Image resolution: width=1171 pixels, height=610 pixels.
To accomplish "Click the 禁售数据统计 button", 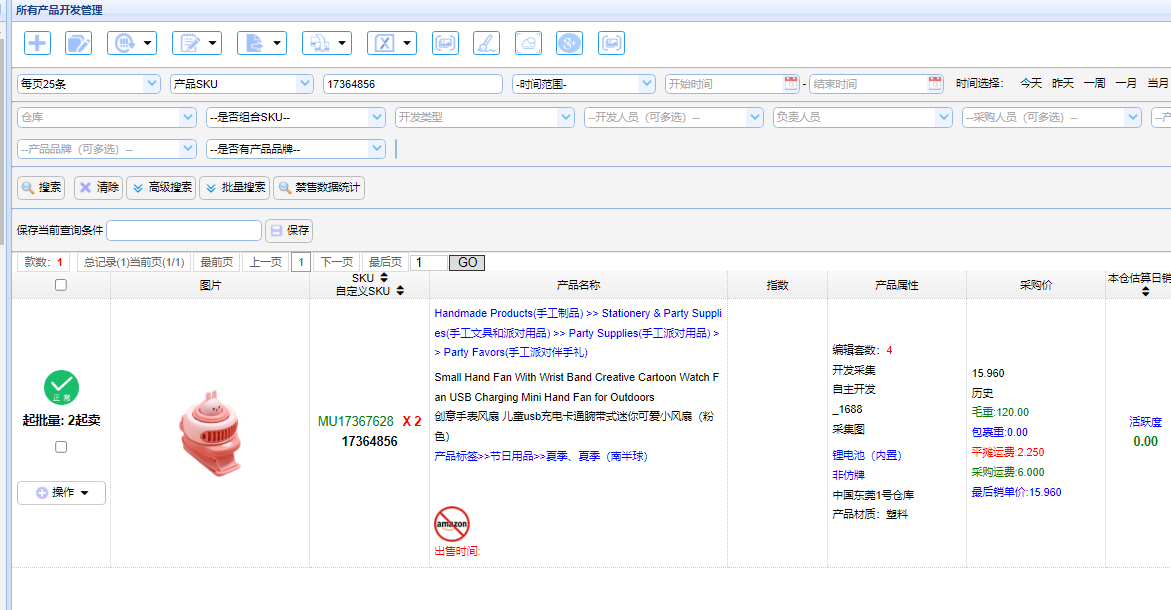I will pos(319,187).
